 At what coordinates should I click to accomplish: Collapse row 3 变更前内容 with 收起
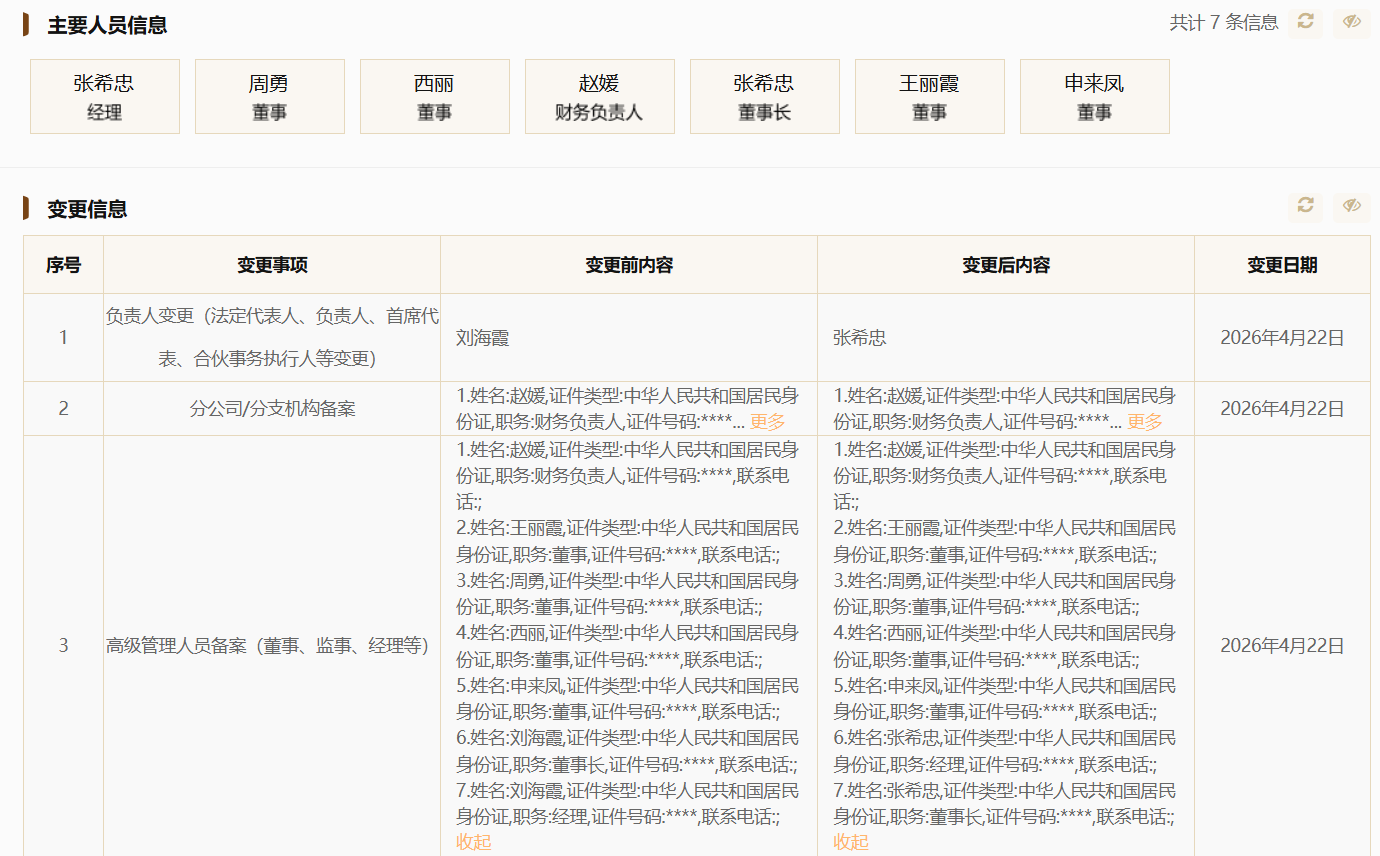pos(474,842)
